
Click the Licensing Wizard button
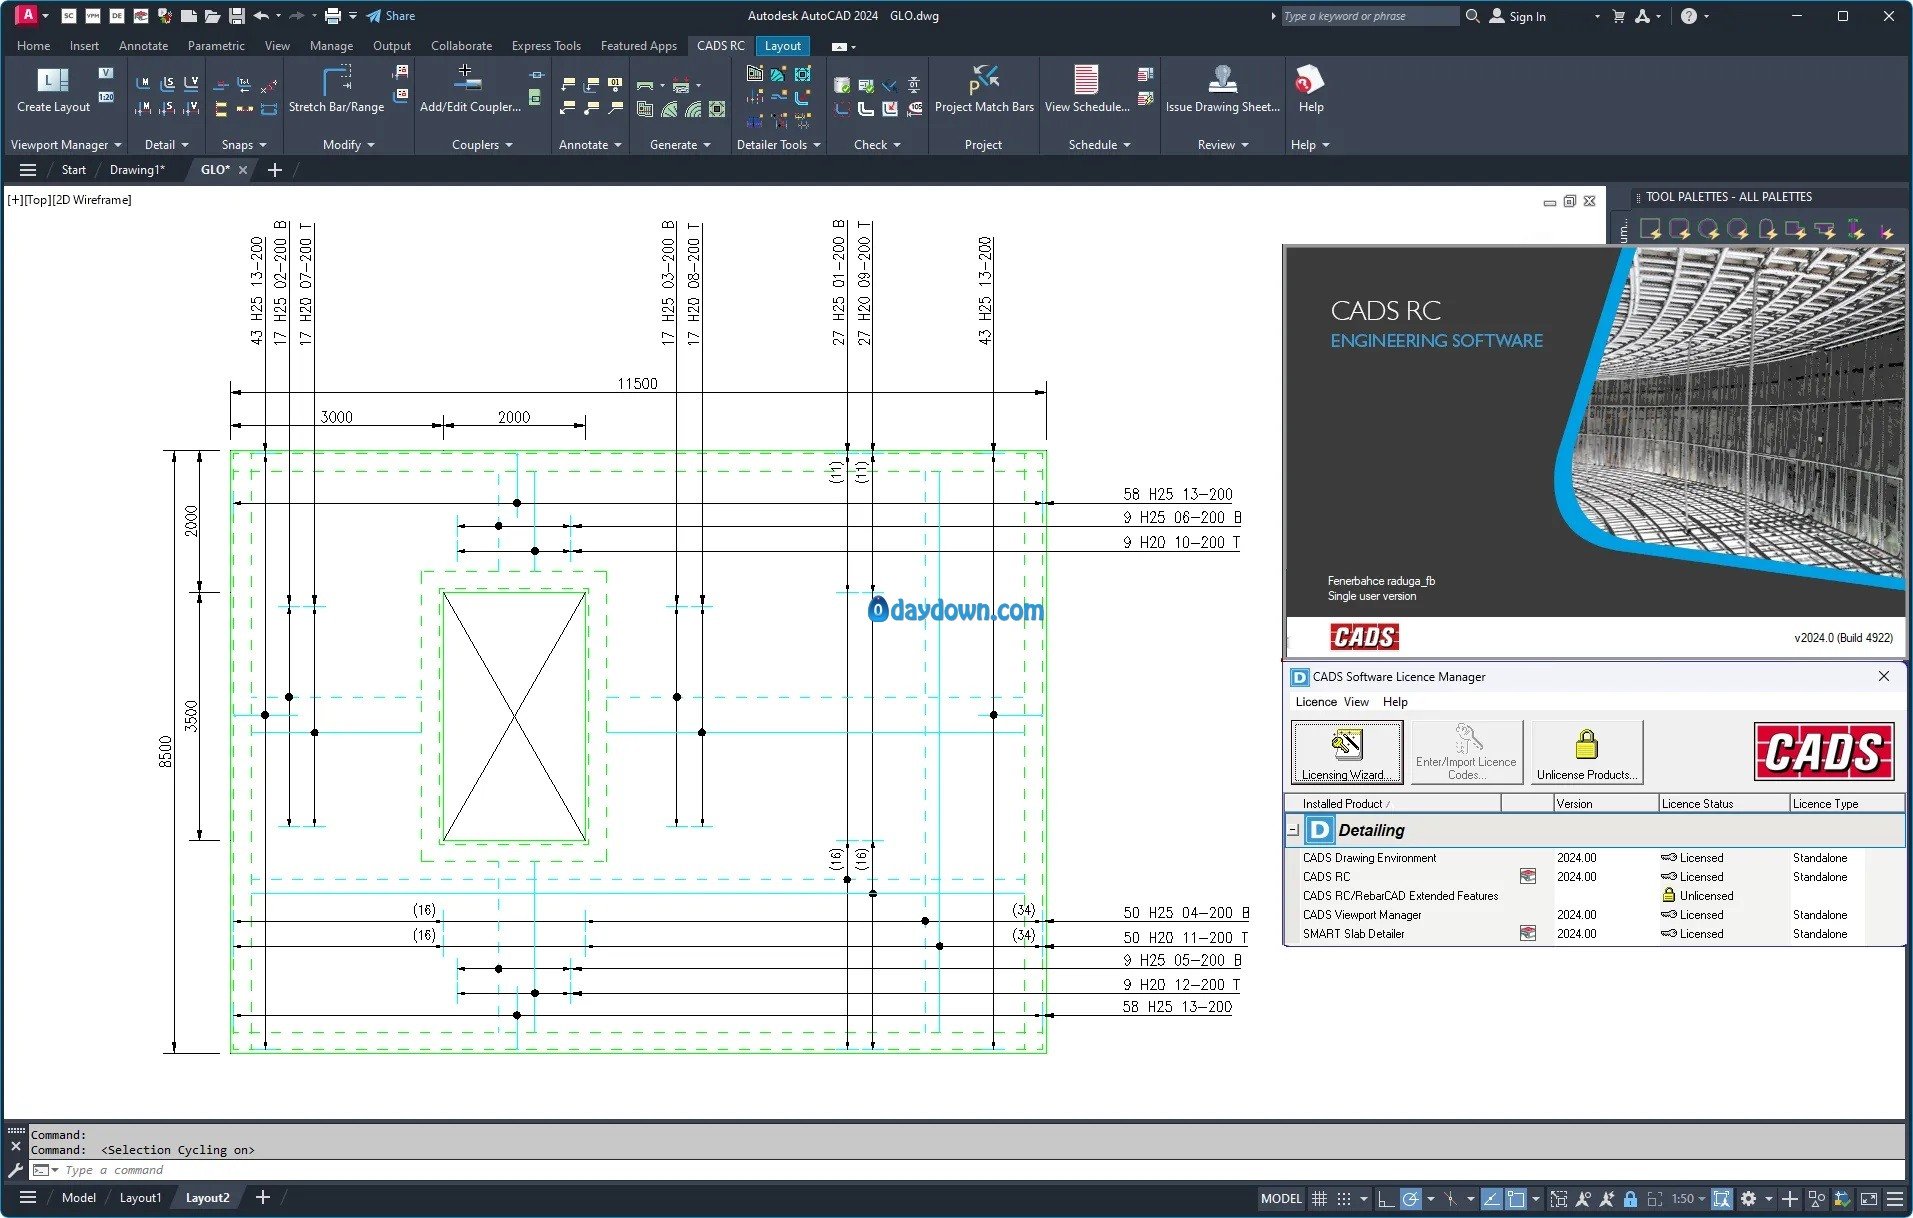coord(1346,752)
